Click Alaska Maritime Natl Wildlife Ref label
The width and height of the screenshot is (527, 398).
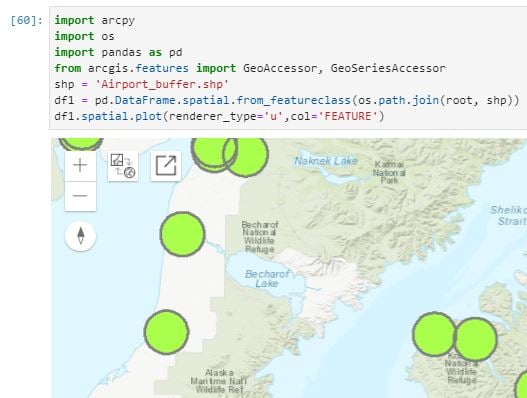pyautogui.click(x=219, y=381)
